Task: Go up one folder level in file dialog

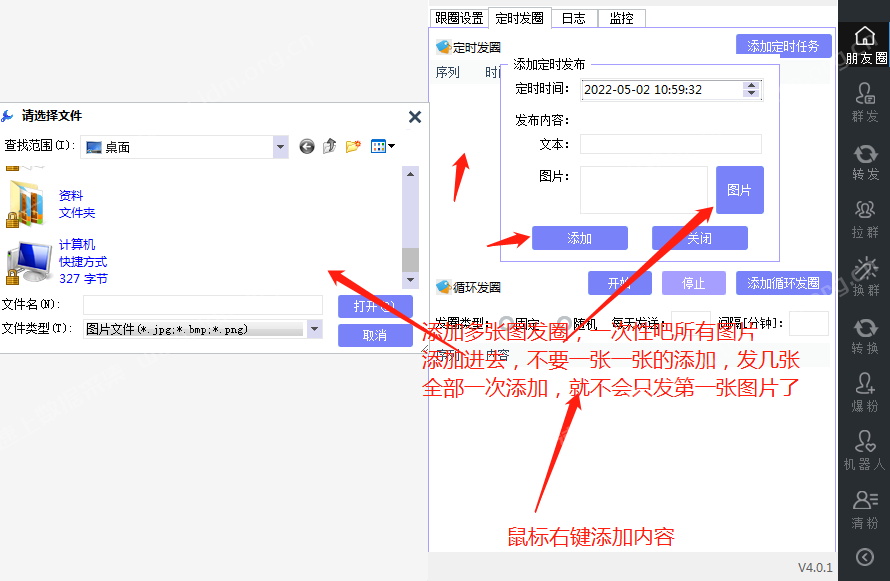Action: 330,146
